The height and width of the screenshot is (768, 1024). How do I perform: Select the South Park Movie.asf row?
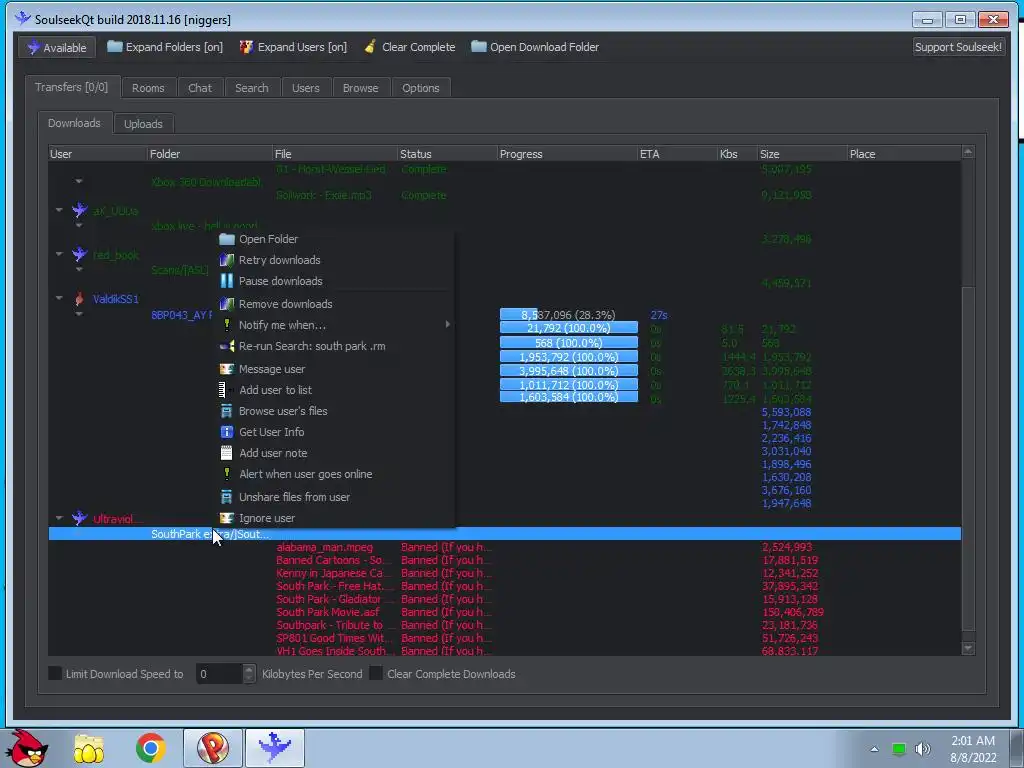[x=504, y=612]
